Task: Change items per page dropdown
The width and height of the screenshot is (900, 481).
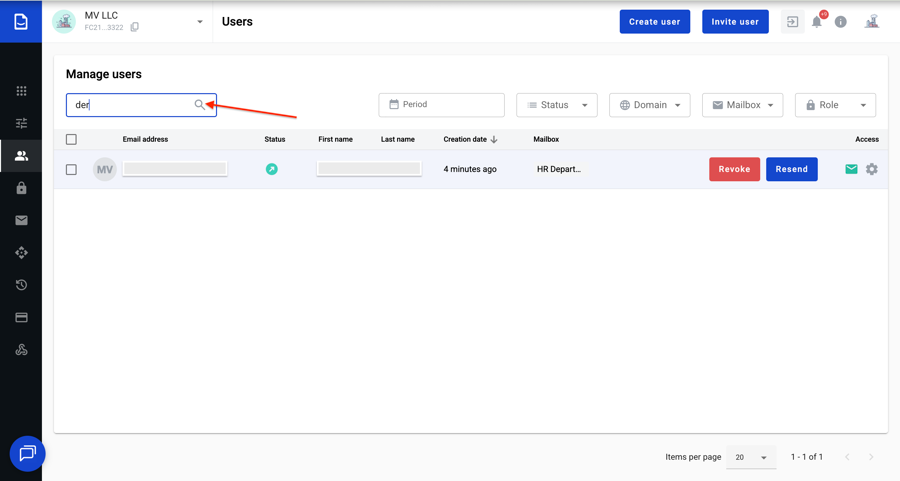Action: (751, 457)
